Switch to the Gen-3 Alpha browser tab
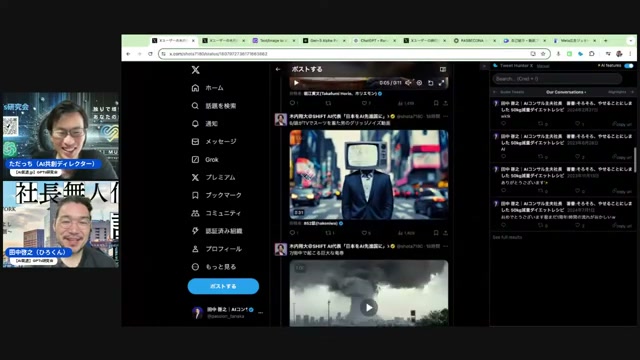The image size is (640, 360). click(x=324, y=41)
